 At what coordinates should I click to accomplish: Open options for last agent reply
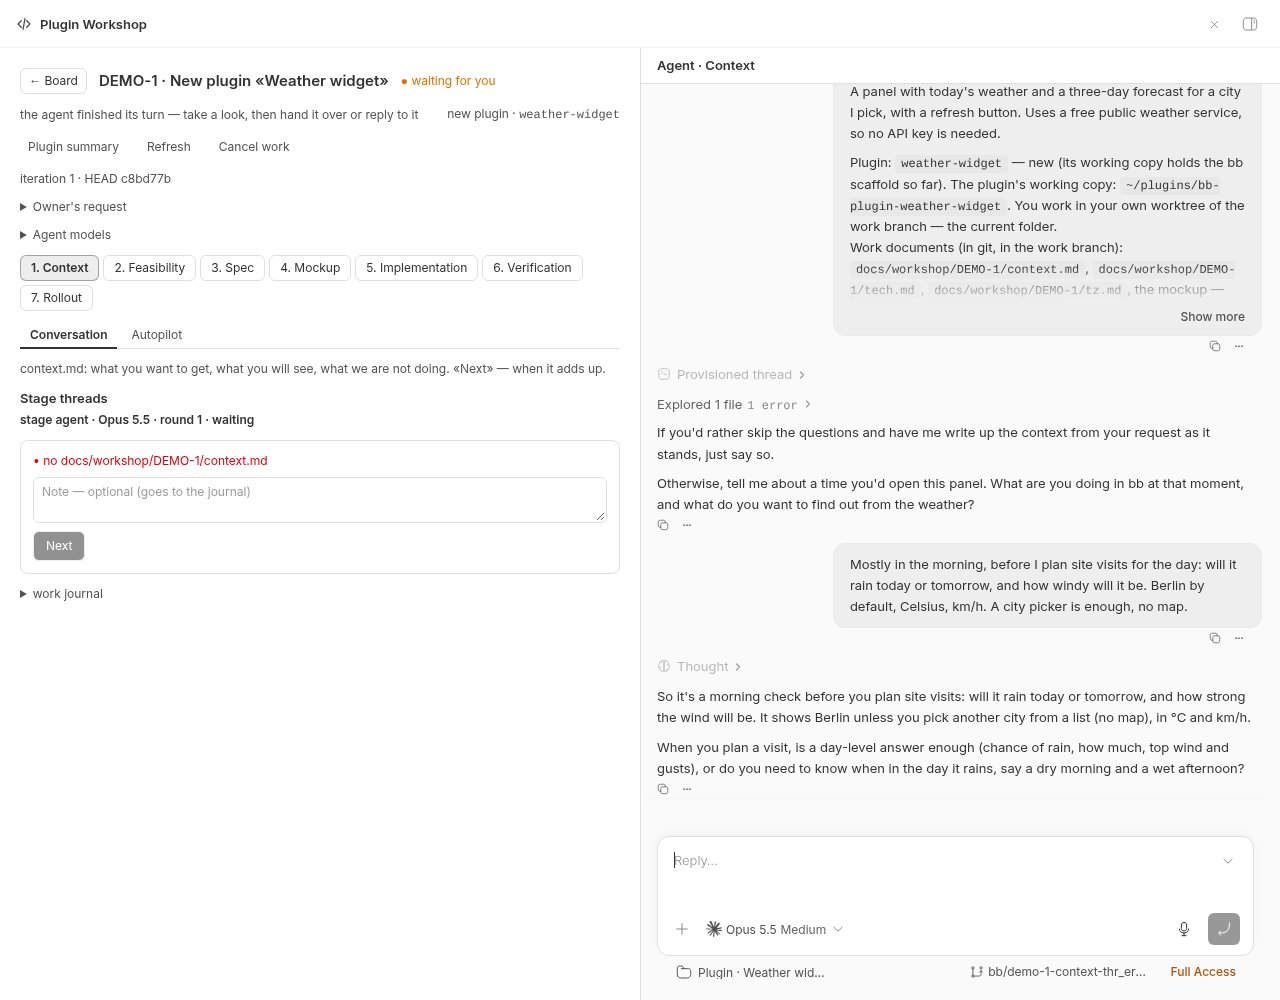click(687, 789)
